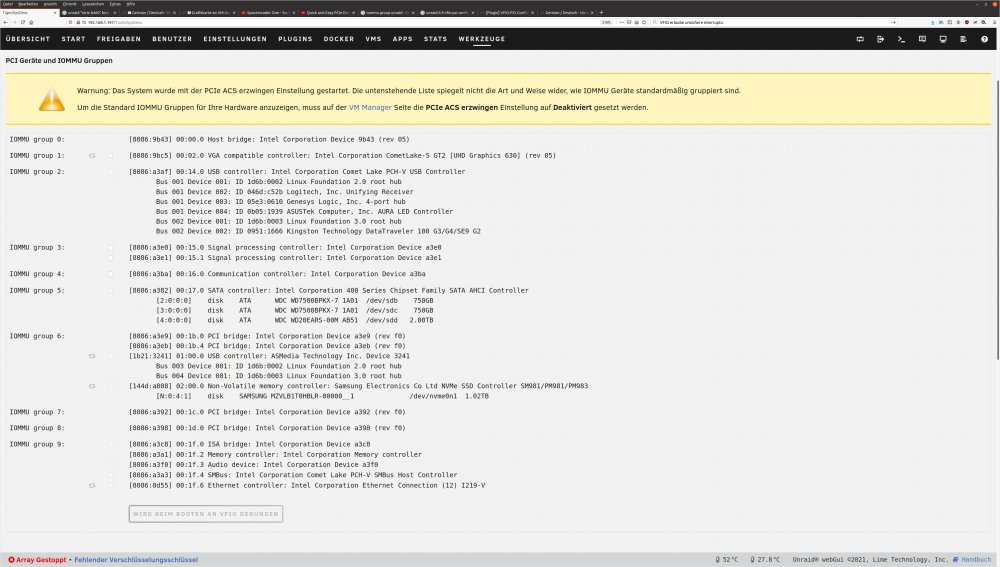Open the ÜBERSICHT menu
This screenshot has width=1000, height=567.
(28, 39)
